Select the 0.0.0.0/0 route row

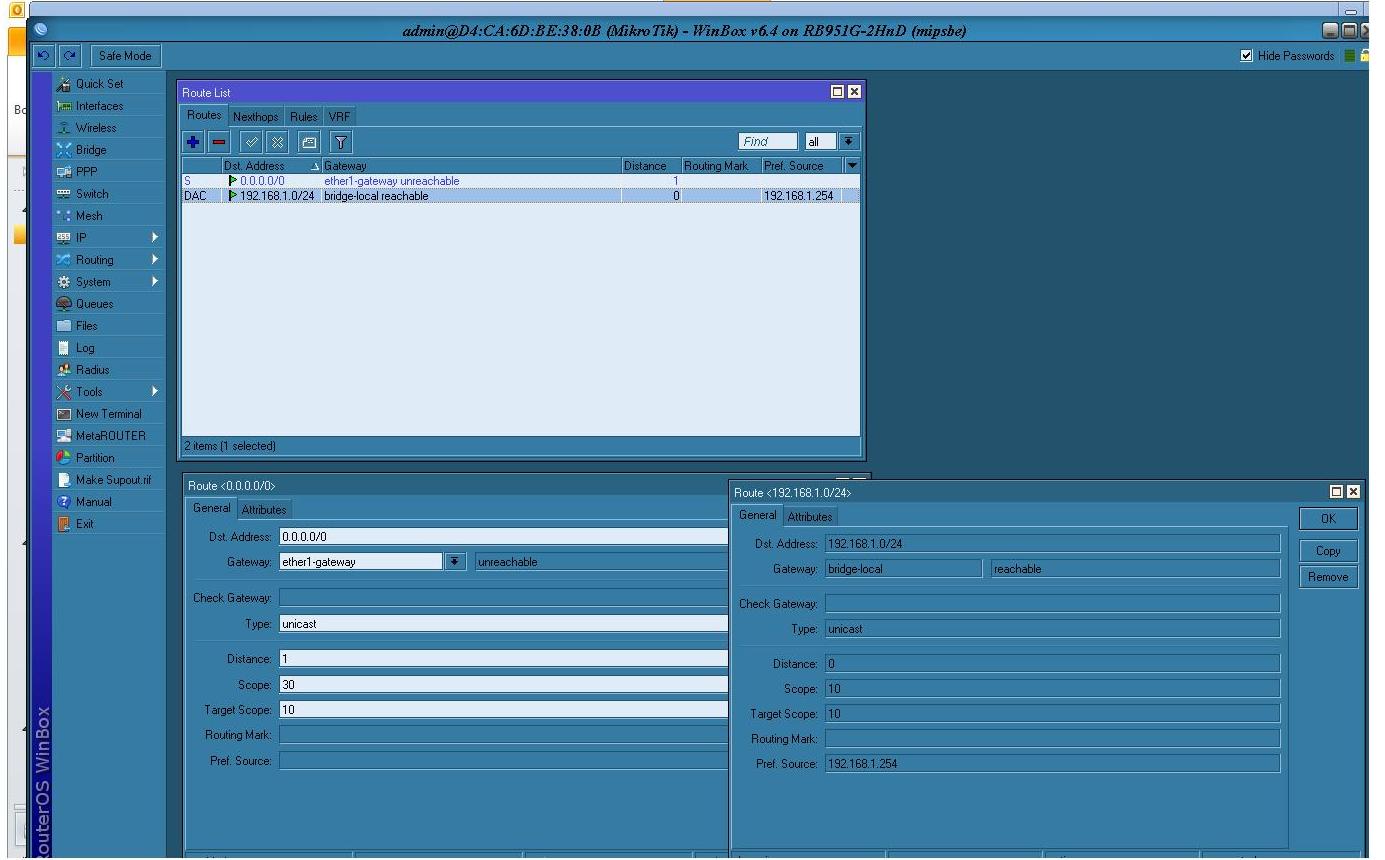click(520, 181)
